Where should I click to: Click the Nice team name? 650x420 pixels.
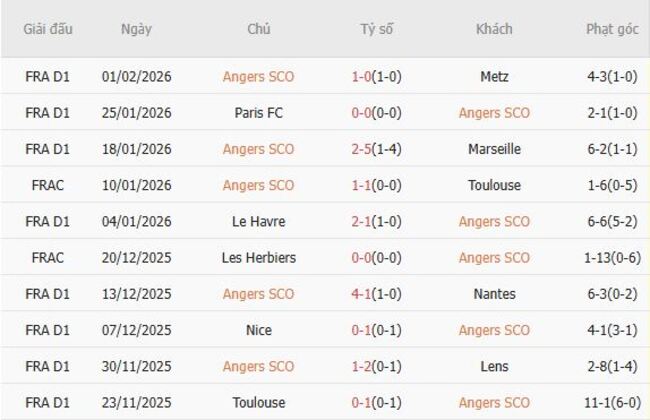(x=259, y=330)
